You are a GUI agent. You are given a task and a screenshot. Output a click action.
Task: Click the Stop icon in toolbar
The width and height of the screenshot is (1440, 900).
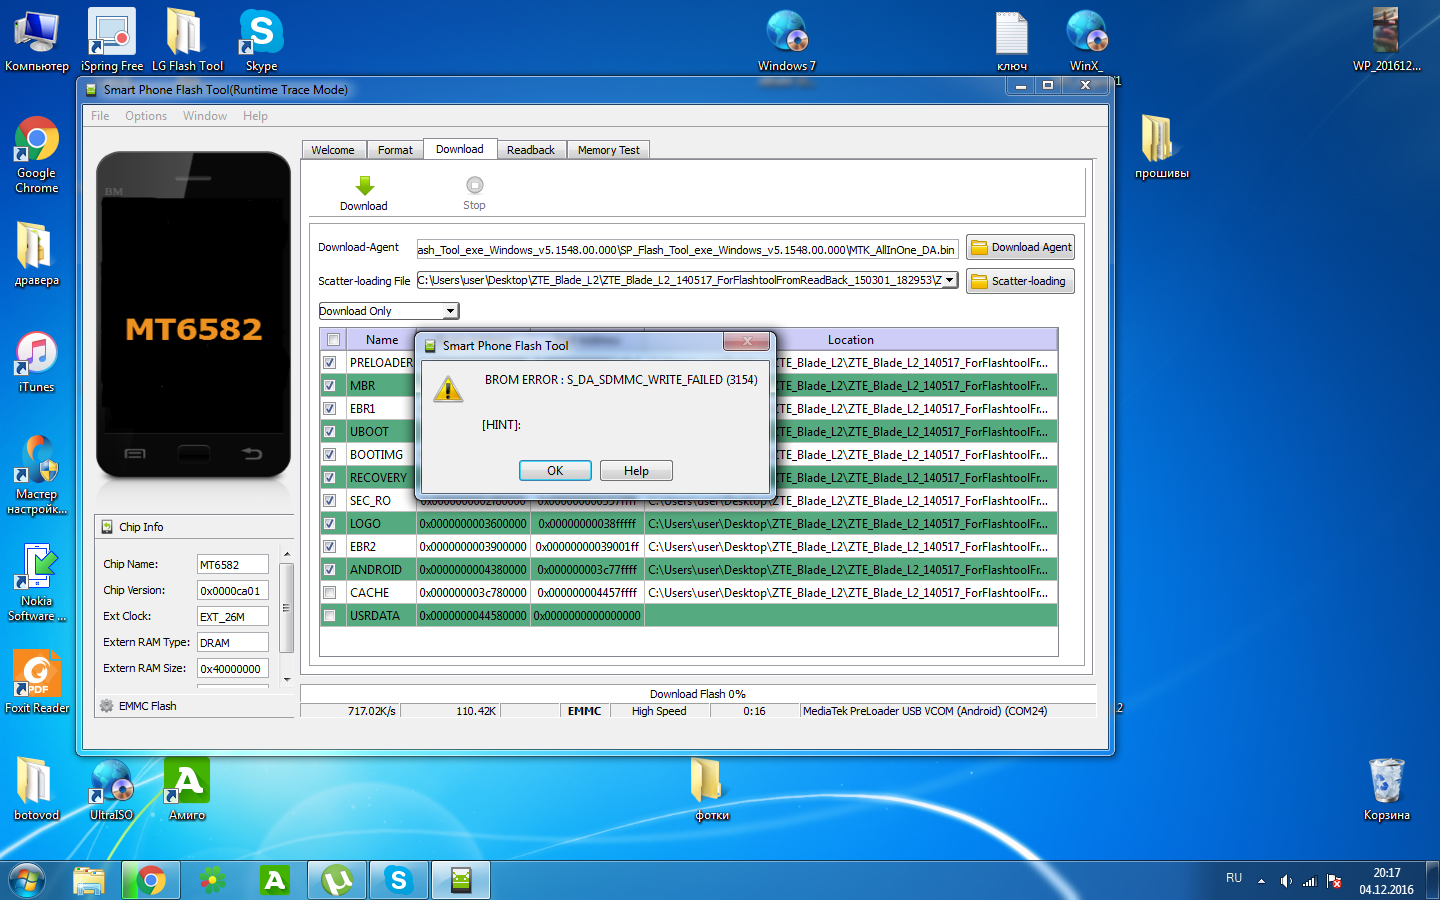coord(474,185)
